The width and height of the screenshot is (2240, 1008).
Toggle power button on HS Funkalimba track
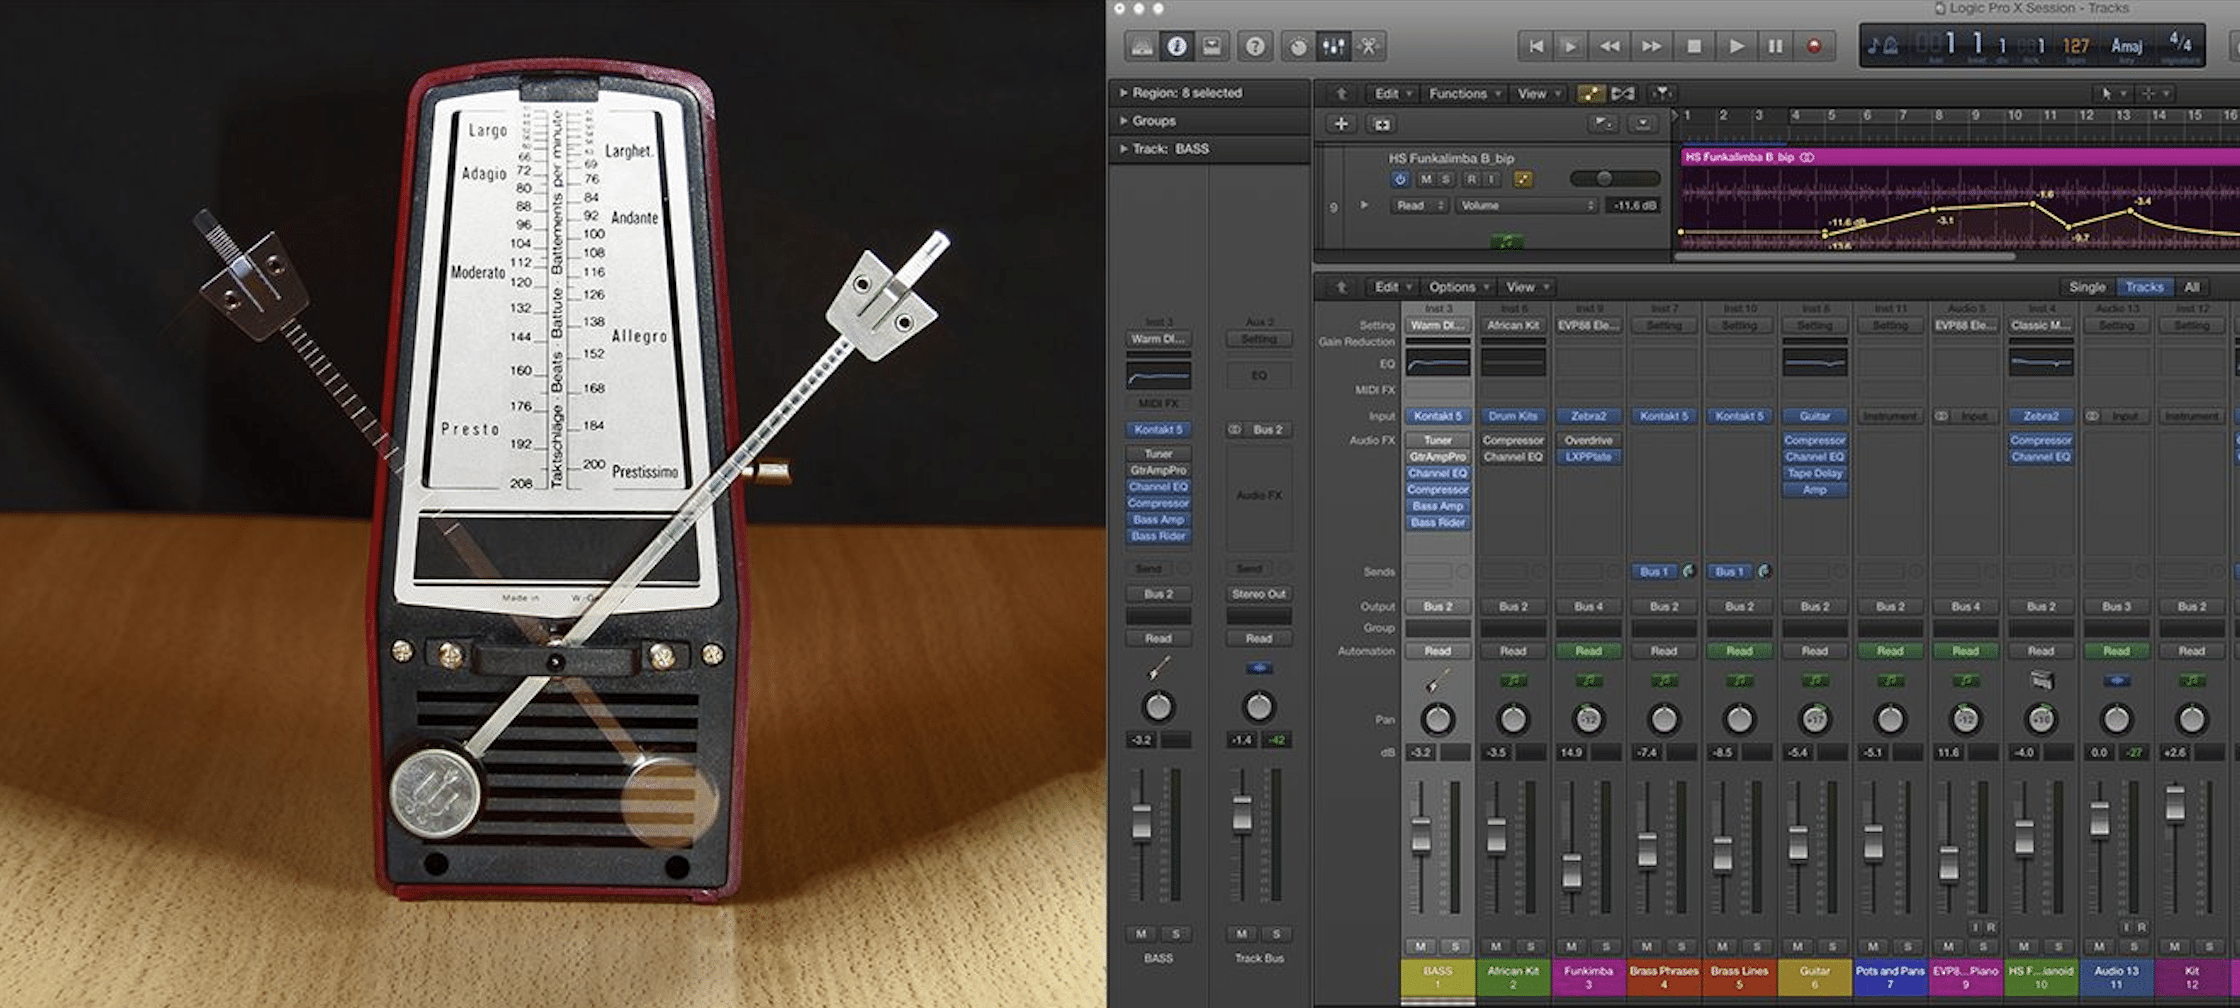(1400, 179)
